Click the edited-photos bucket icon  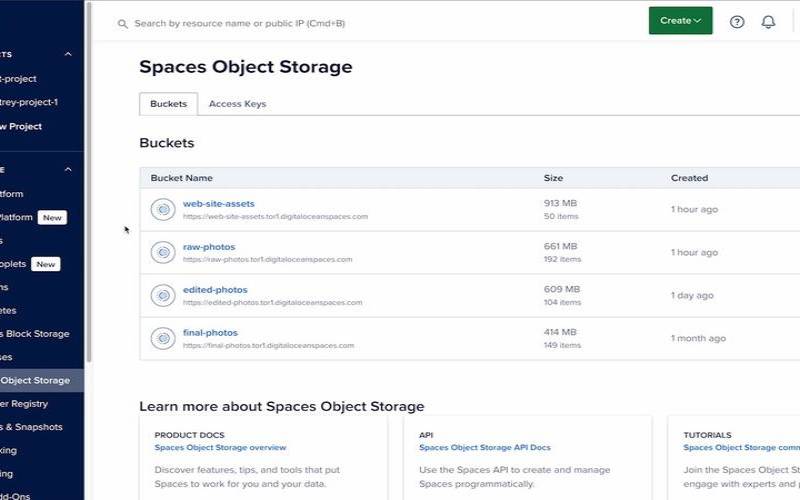pyautogui.click(x=163, y=295)
